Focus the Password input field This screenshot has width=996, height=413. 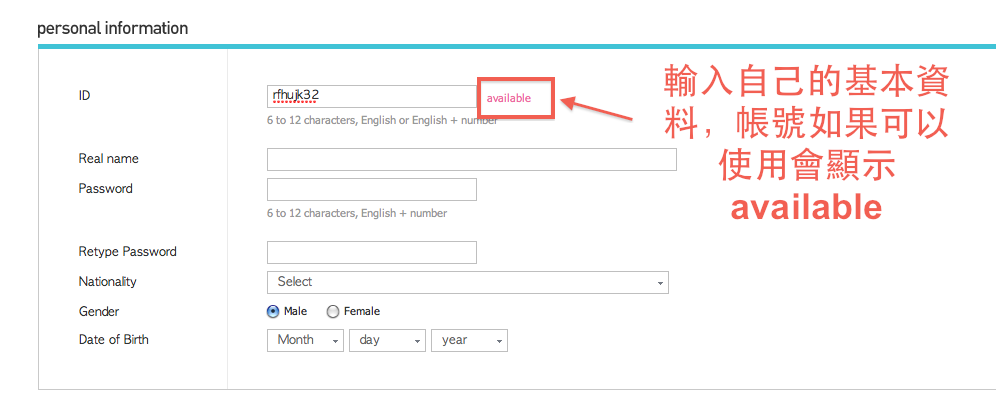372,189
